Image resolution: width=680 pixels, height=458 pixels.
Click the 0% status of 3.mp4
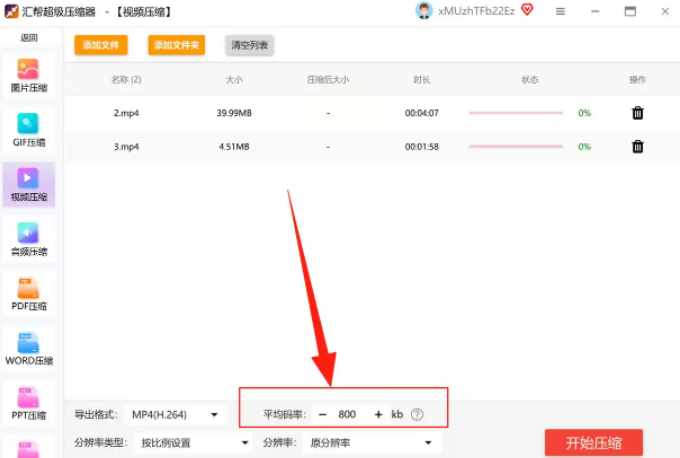585,147
